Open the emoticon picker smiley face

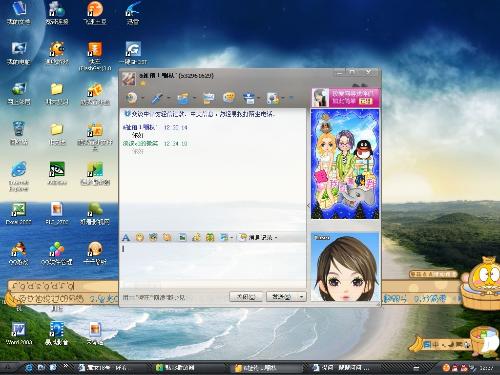point(139,237)
